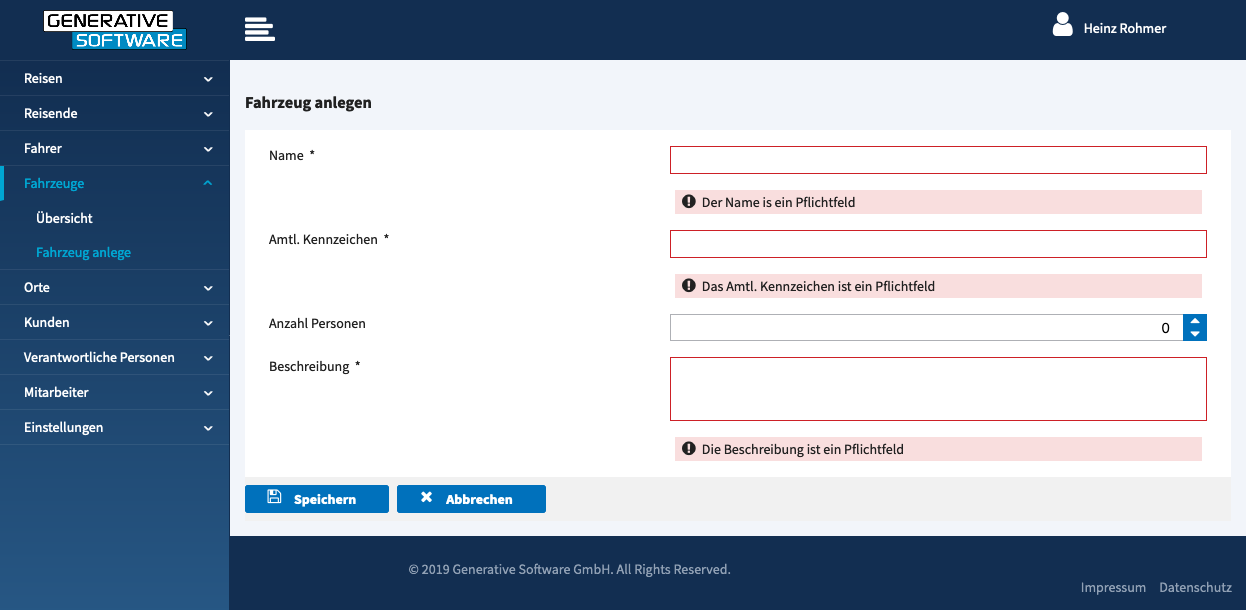Click the 'Fahrzeug anlegen' page heading
This screenshot has height=610, width=1246.
pos(308,103)
